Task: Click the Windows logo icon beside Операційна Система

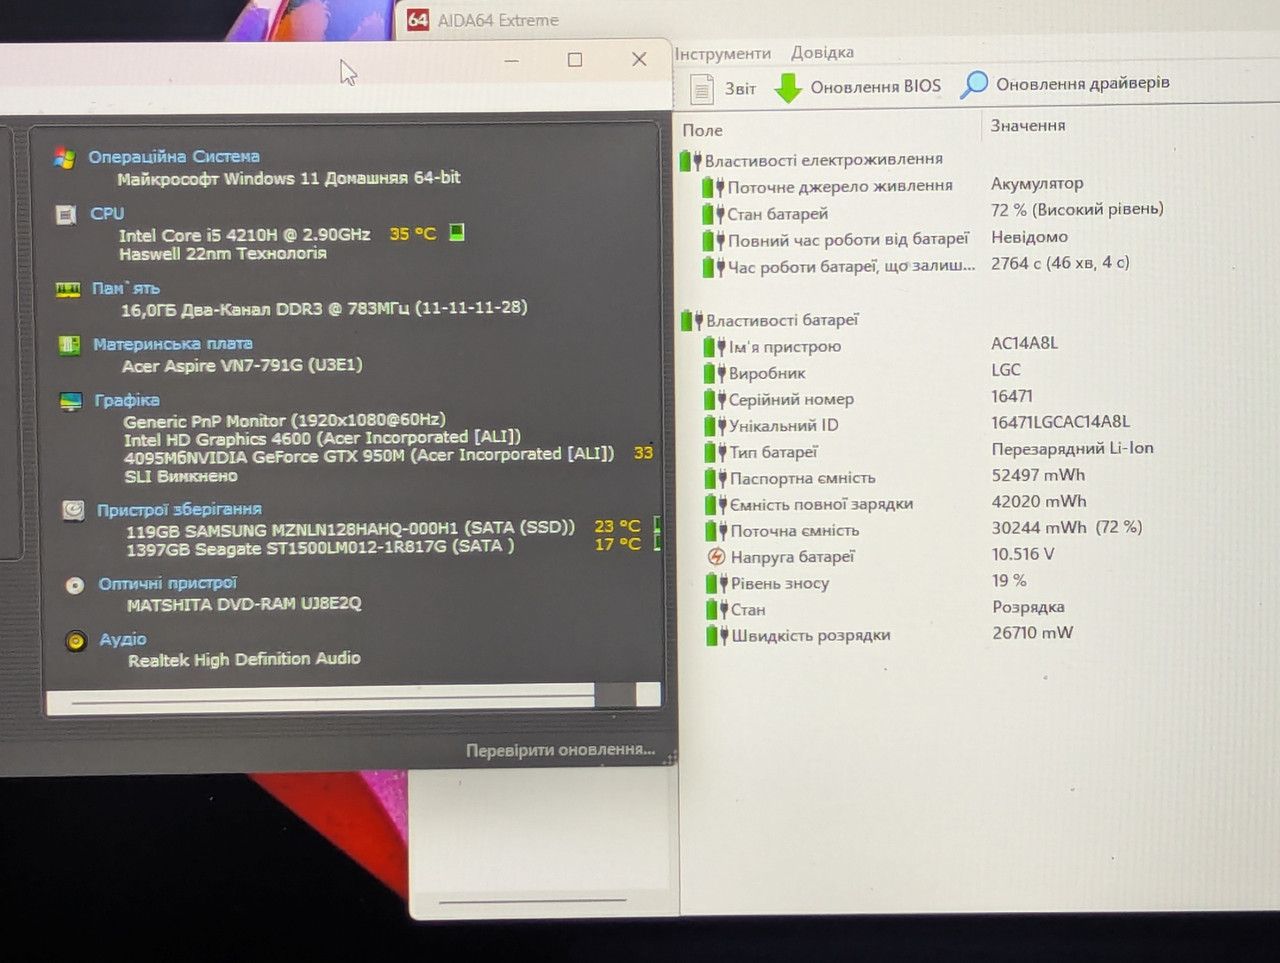Action: click(x=65, y=158)
